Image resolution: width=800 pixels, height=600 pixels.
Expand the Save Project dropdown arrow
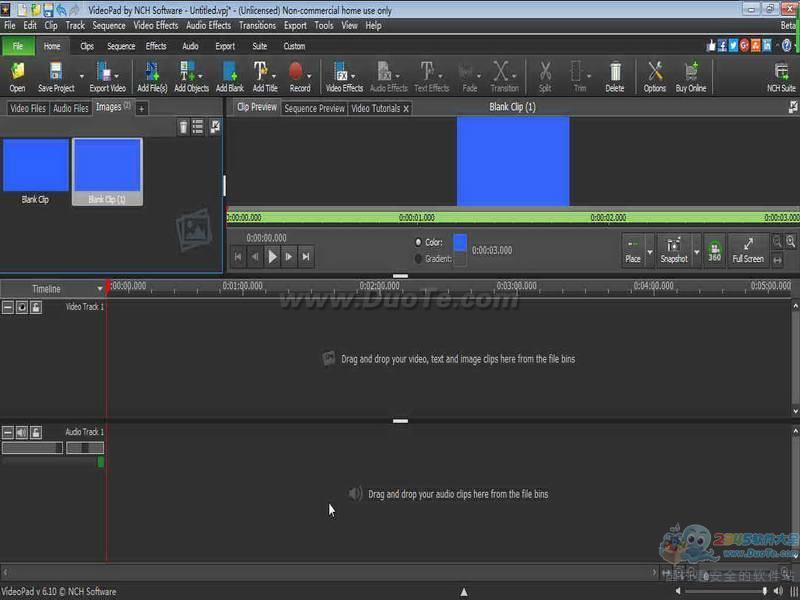coord(82,76)
